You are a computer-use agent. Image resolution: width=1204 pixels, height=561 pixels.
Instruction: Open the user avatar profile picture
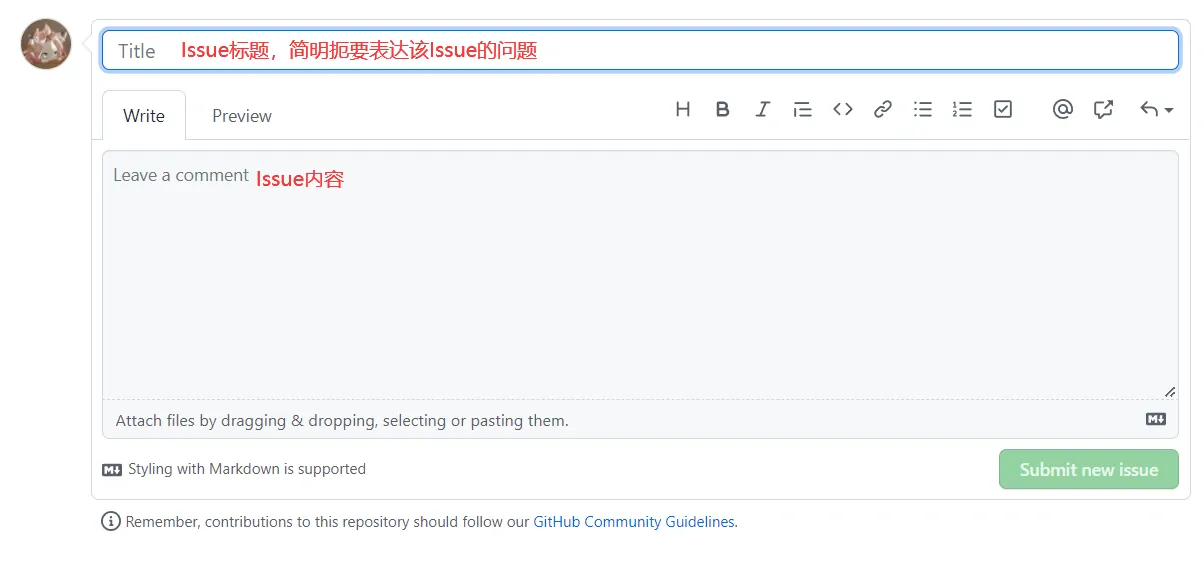(x=46, y=44)
